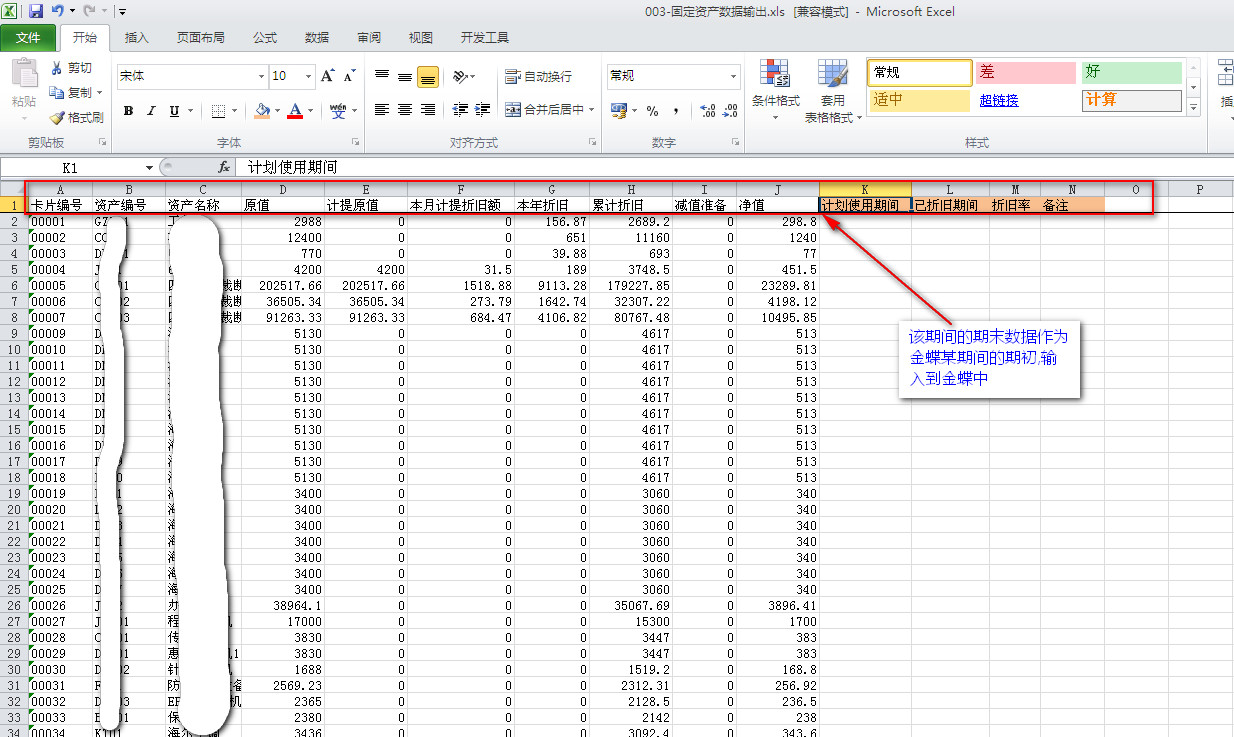Open the number format 常规 dropdown
The height and width of the screenshot is (737, 1234).
click(733, 76)
